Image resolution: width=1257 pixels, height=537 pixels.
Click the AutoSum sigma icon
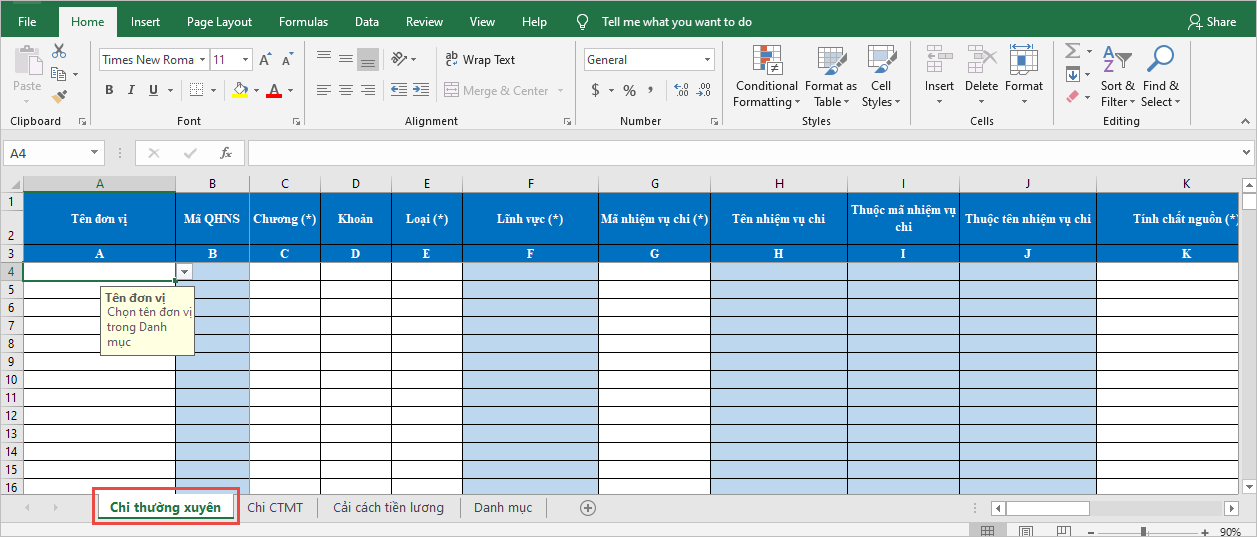click(x=1072, y=51)
